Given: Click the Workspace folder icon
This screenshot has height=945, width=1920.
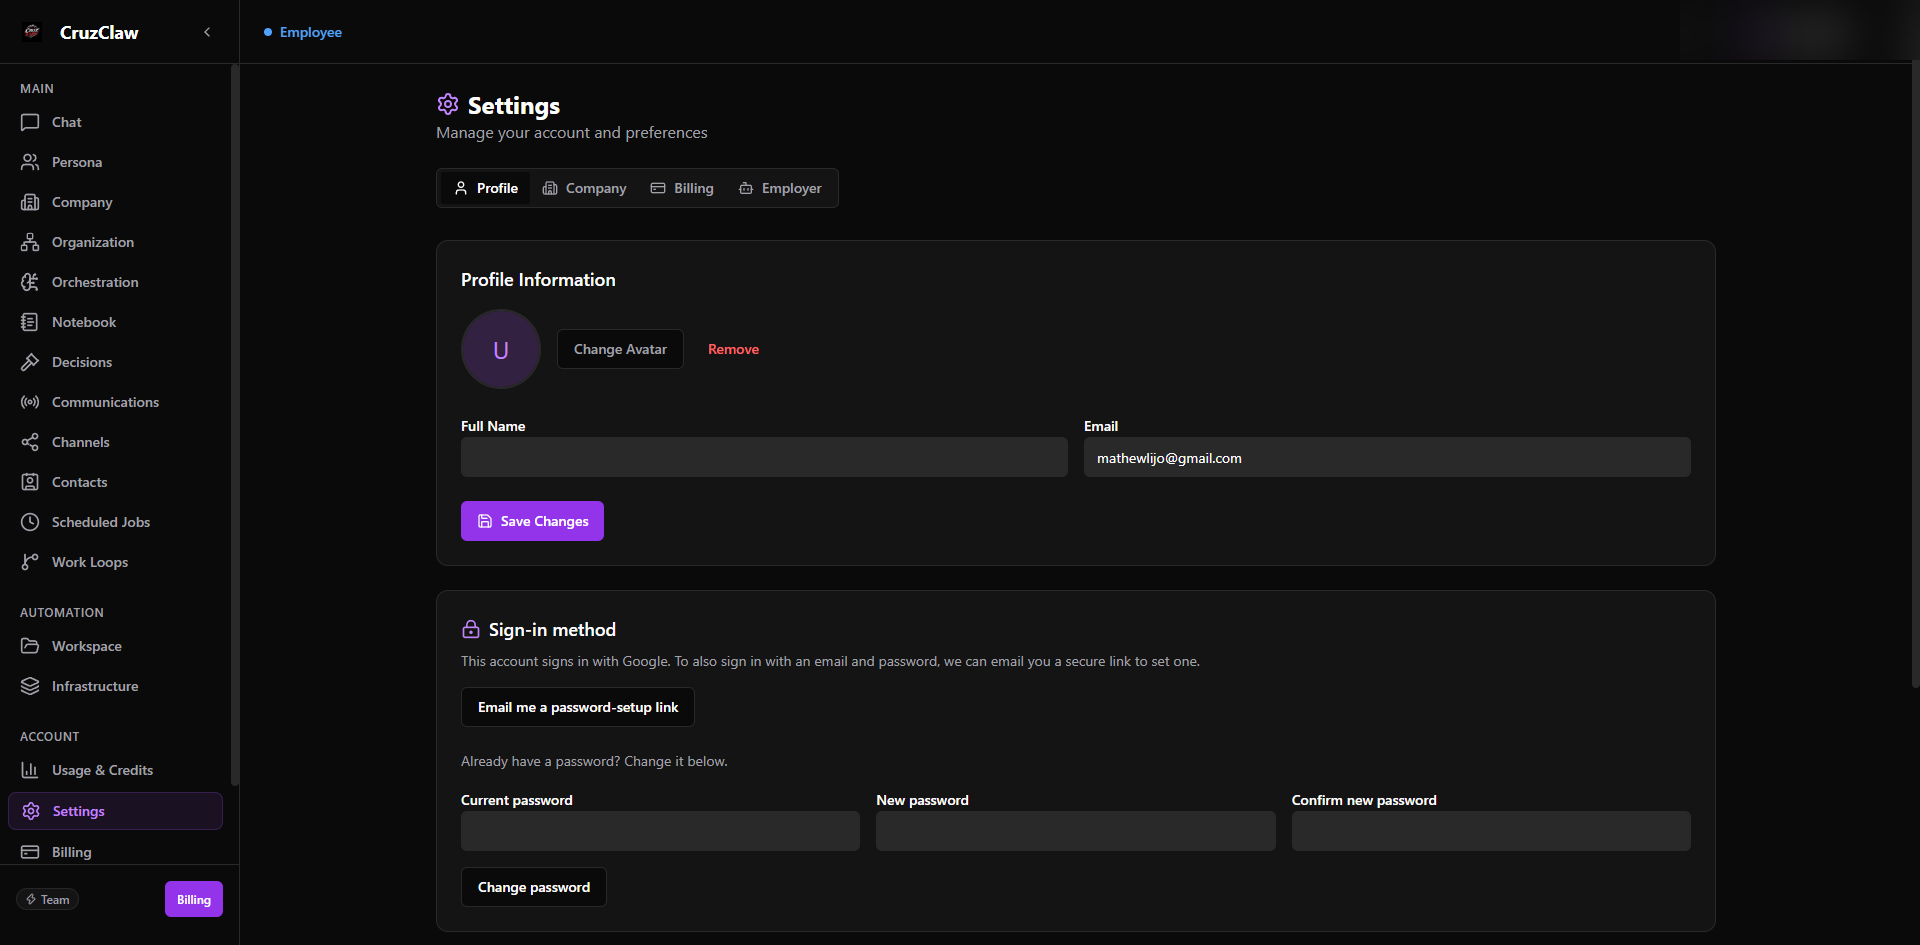Looking at the screenshot, I should 30,646.
